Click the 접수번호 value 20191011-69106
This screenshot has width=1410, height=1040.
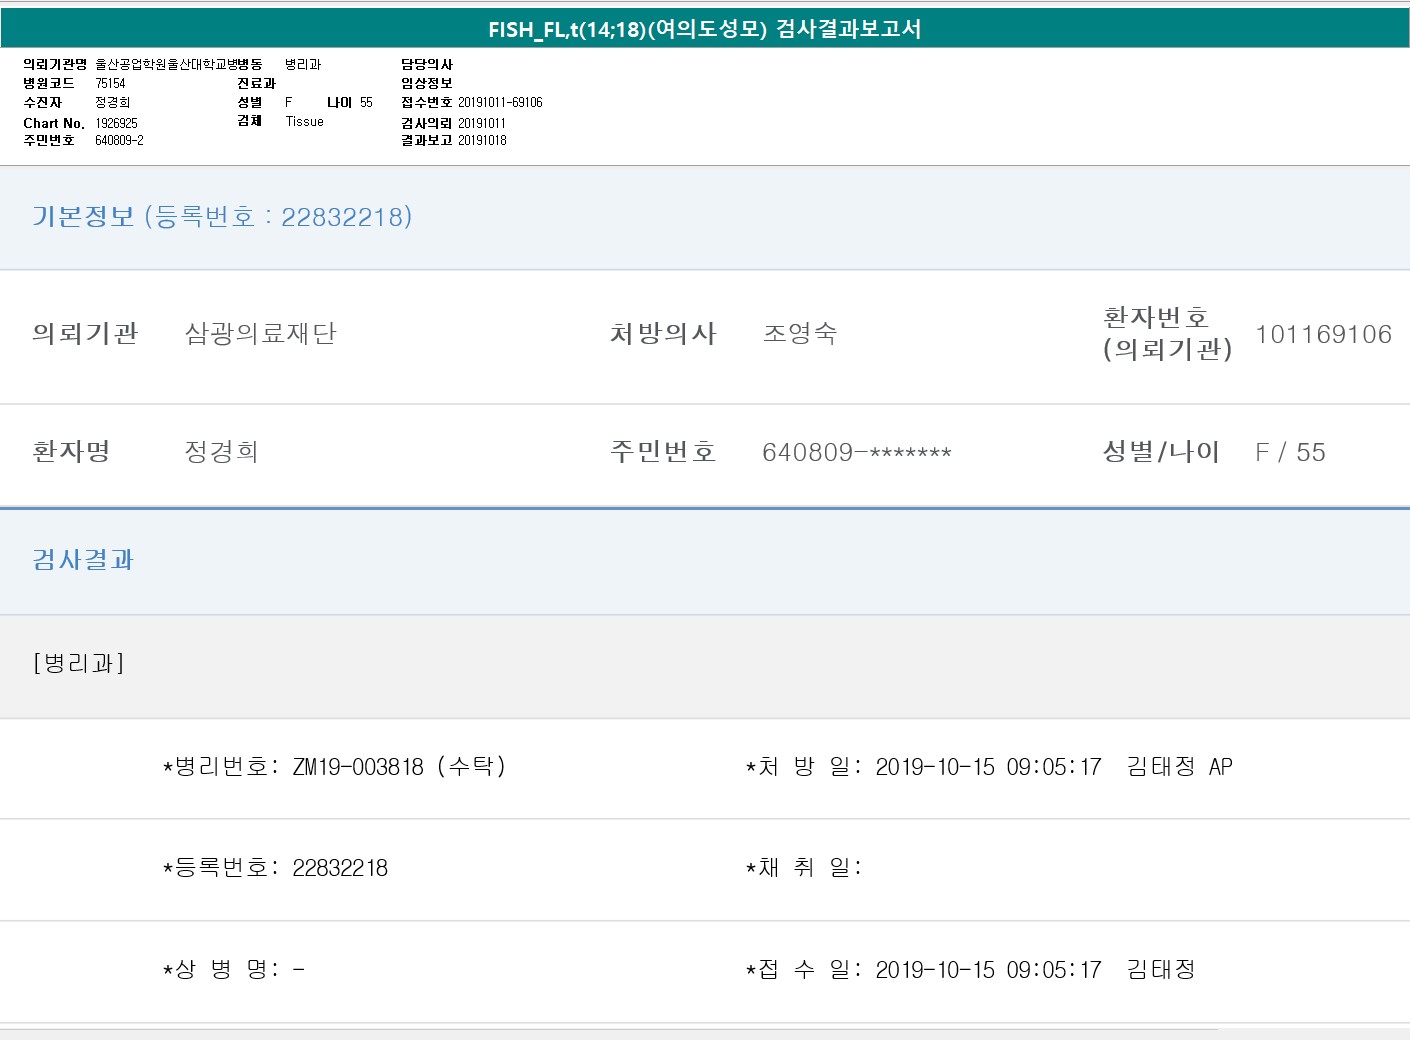(x=500, y=102)
